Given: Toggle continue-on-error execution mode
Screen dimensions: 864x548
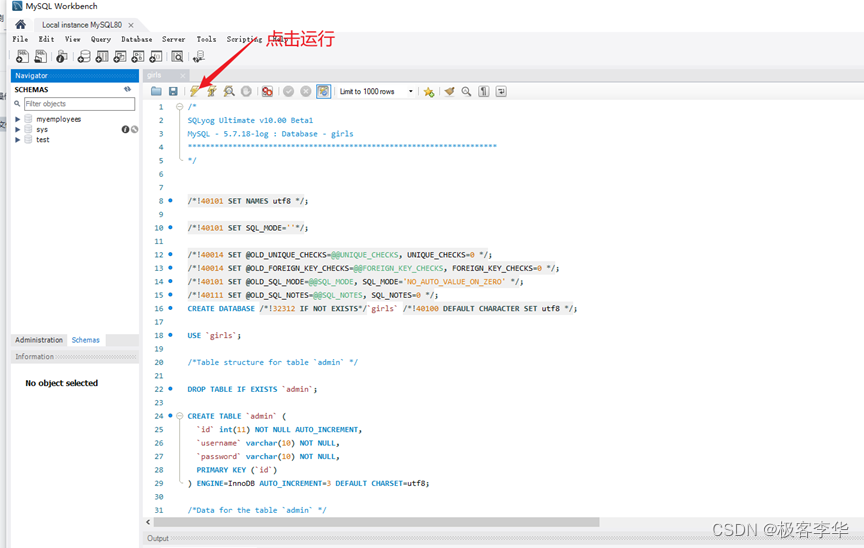Looking at the screenshot, I should pyautogui.click(x=267, y=91).
